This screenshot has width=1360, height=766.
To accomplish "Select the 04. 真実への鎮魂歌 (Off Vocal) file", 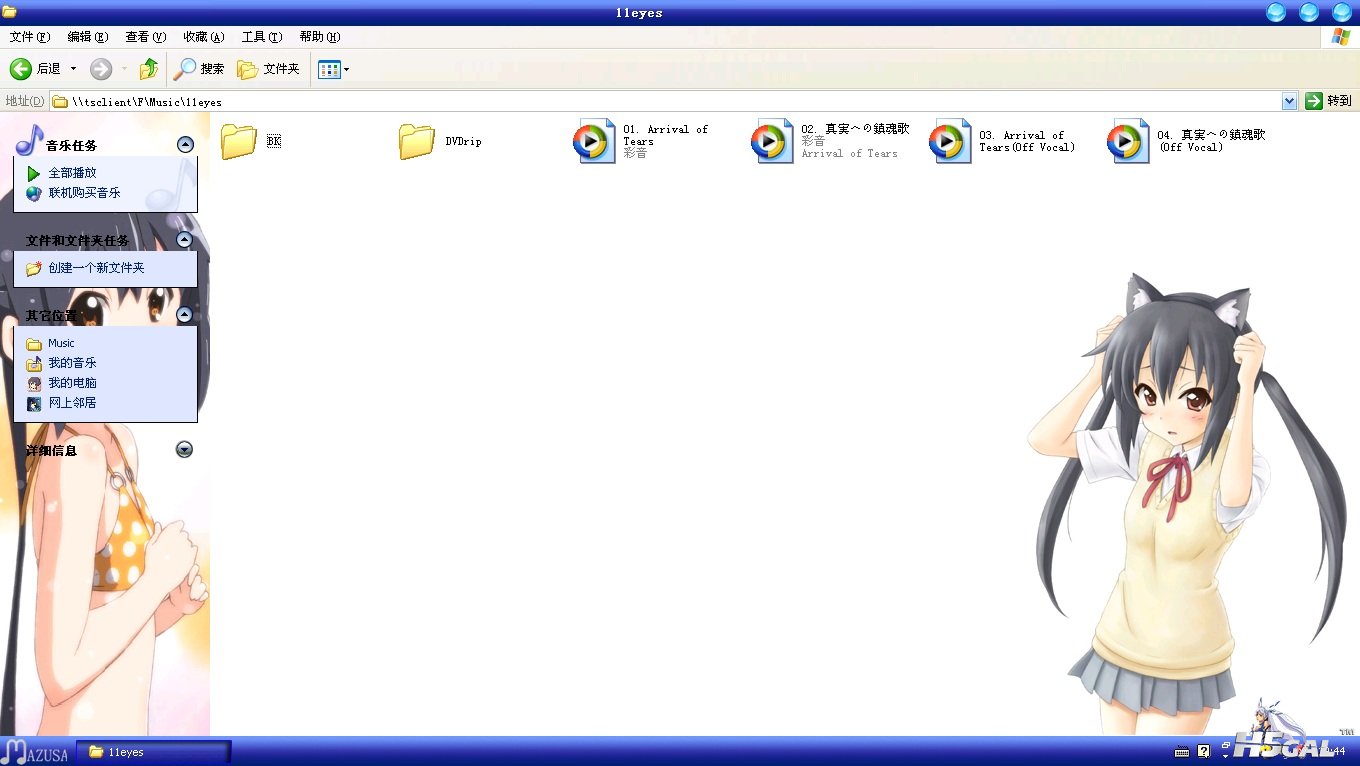I will 1128,141.
